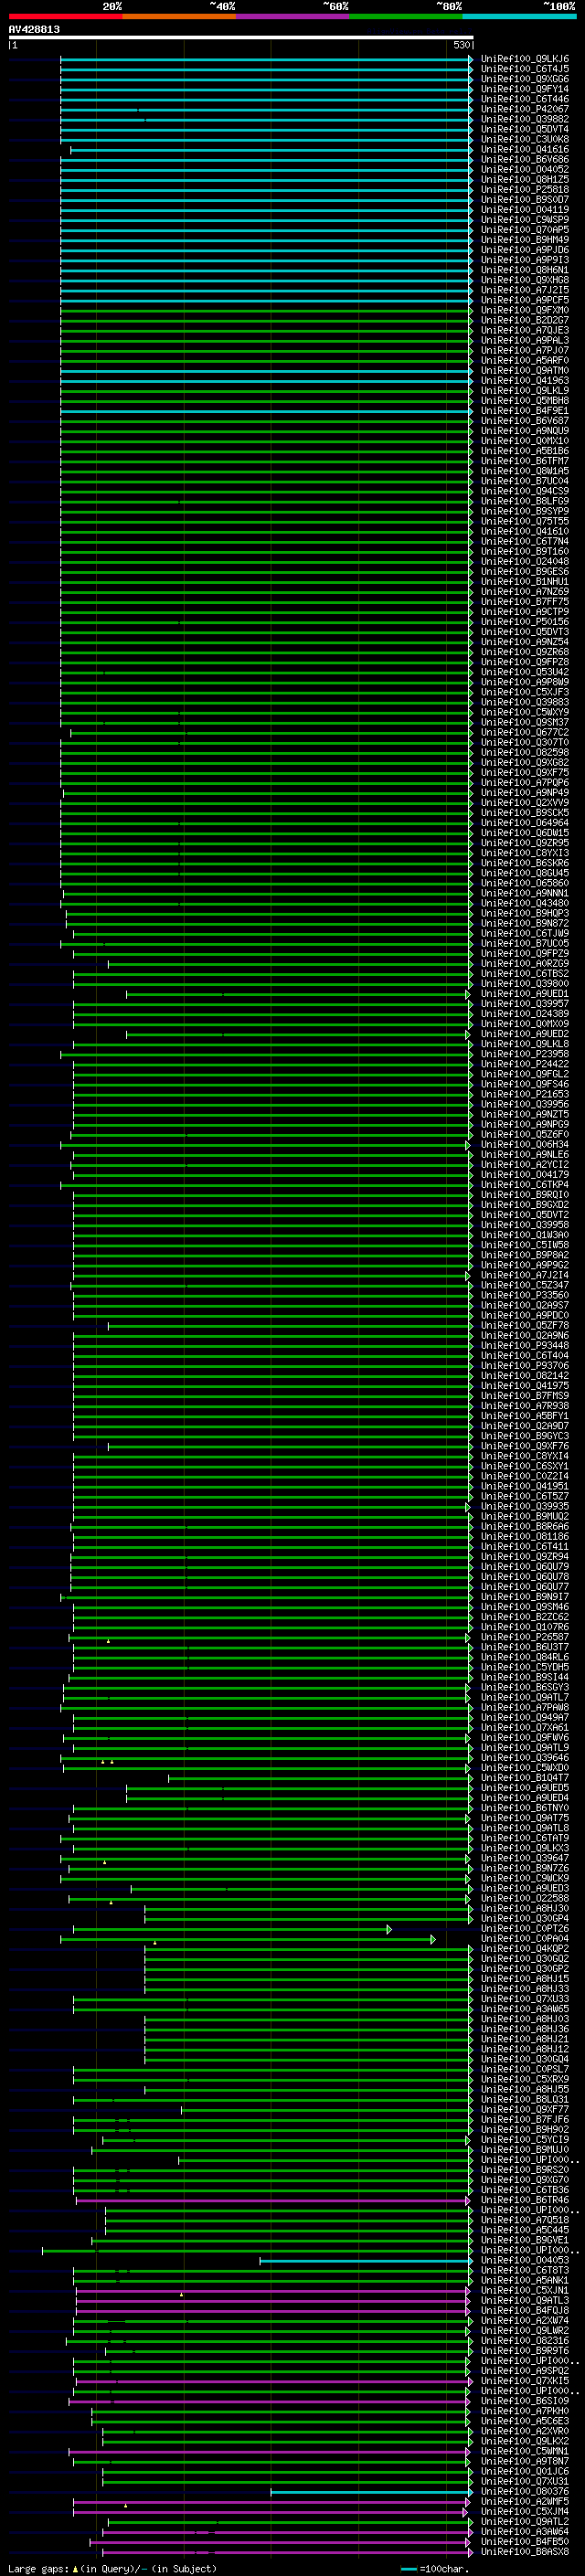Select the UniRef100_A7J2I4 label
585x2576 pixels.
524,1275
